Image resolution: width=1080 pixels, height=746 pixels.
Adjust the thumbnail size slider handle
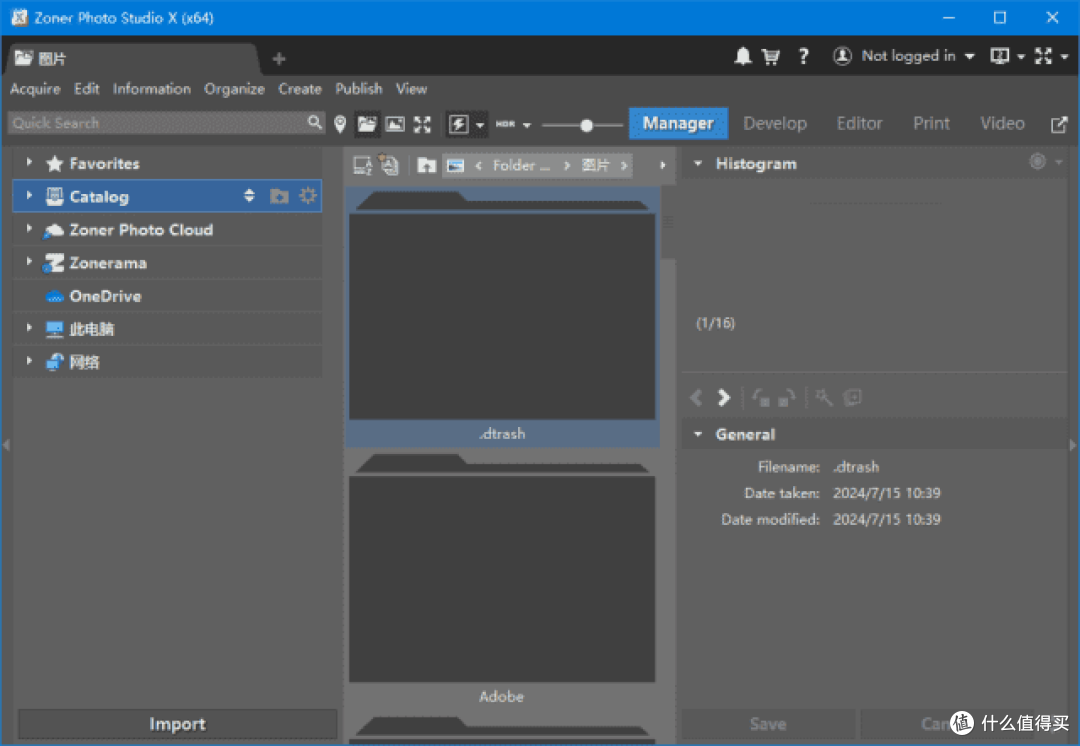click(586, 125)
